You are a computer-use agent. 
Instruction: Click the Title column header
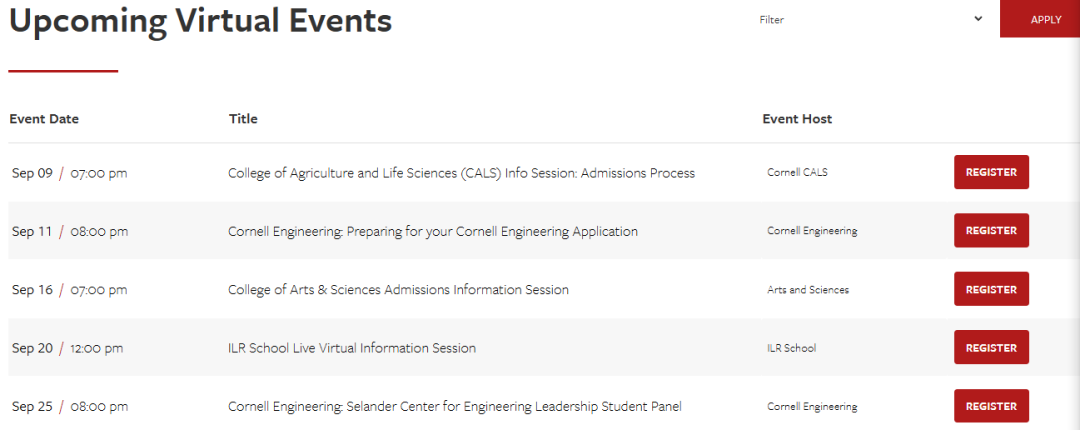(x=243, y=119)
